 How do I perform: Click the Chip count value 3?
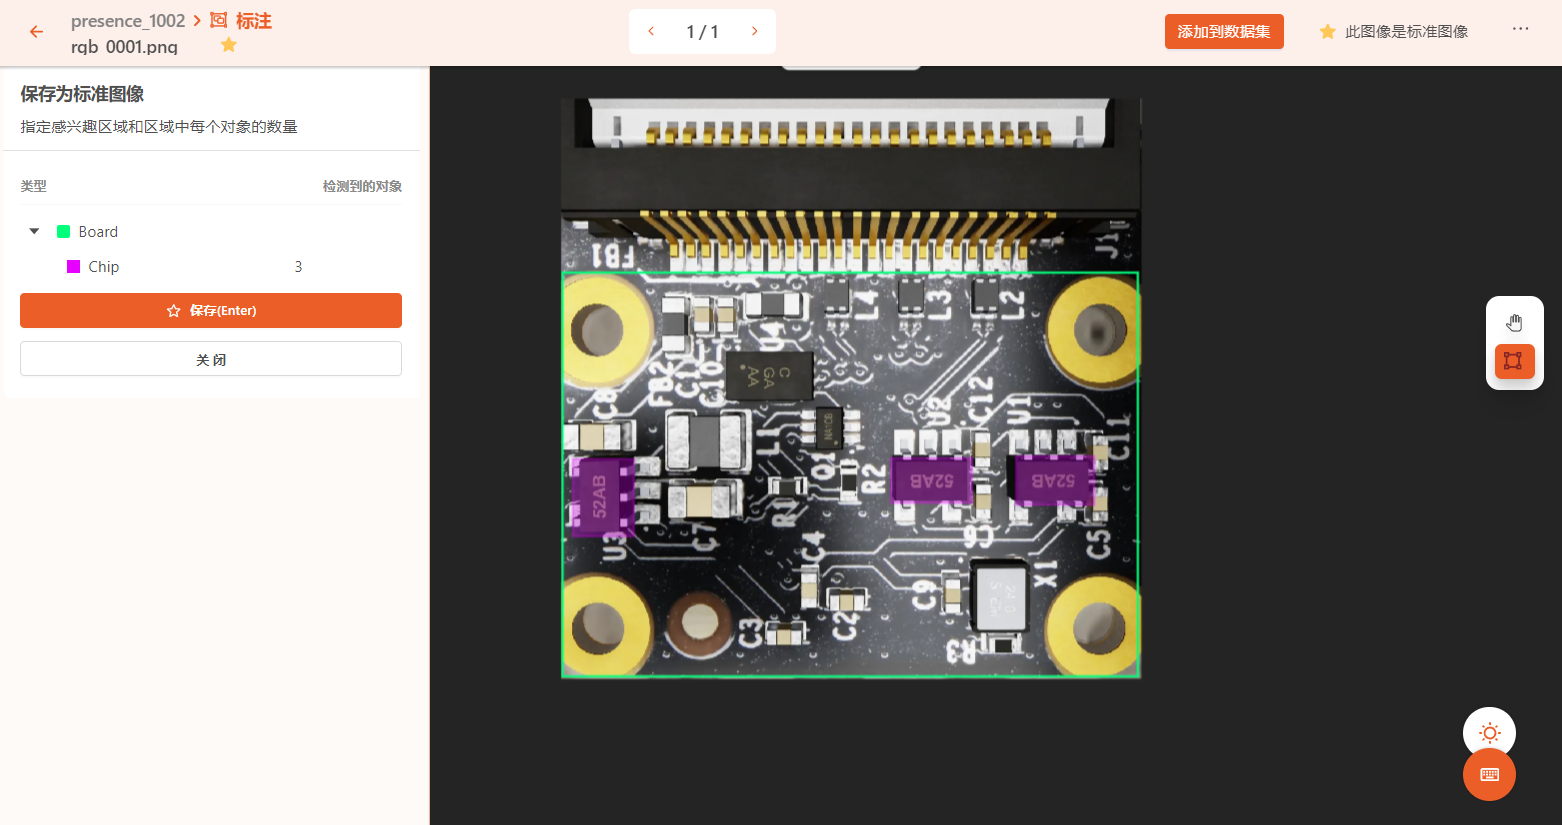click(298, 267)
